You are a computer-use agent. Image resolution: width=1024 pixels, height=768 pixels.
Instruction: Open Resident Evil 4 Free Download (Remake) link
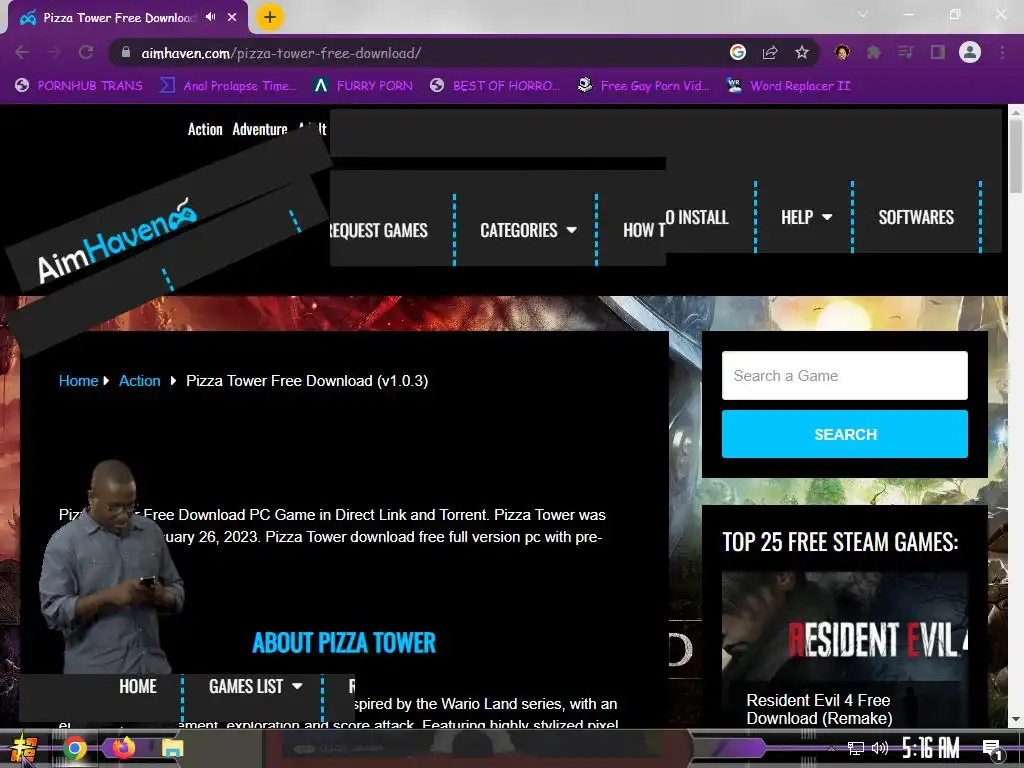pyautogui.click(x=820, y=709)
